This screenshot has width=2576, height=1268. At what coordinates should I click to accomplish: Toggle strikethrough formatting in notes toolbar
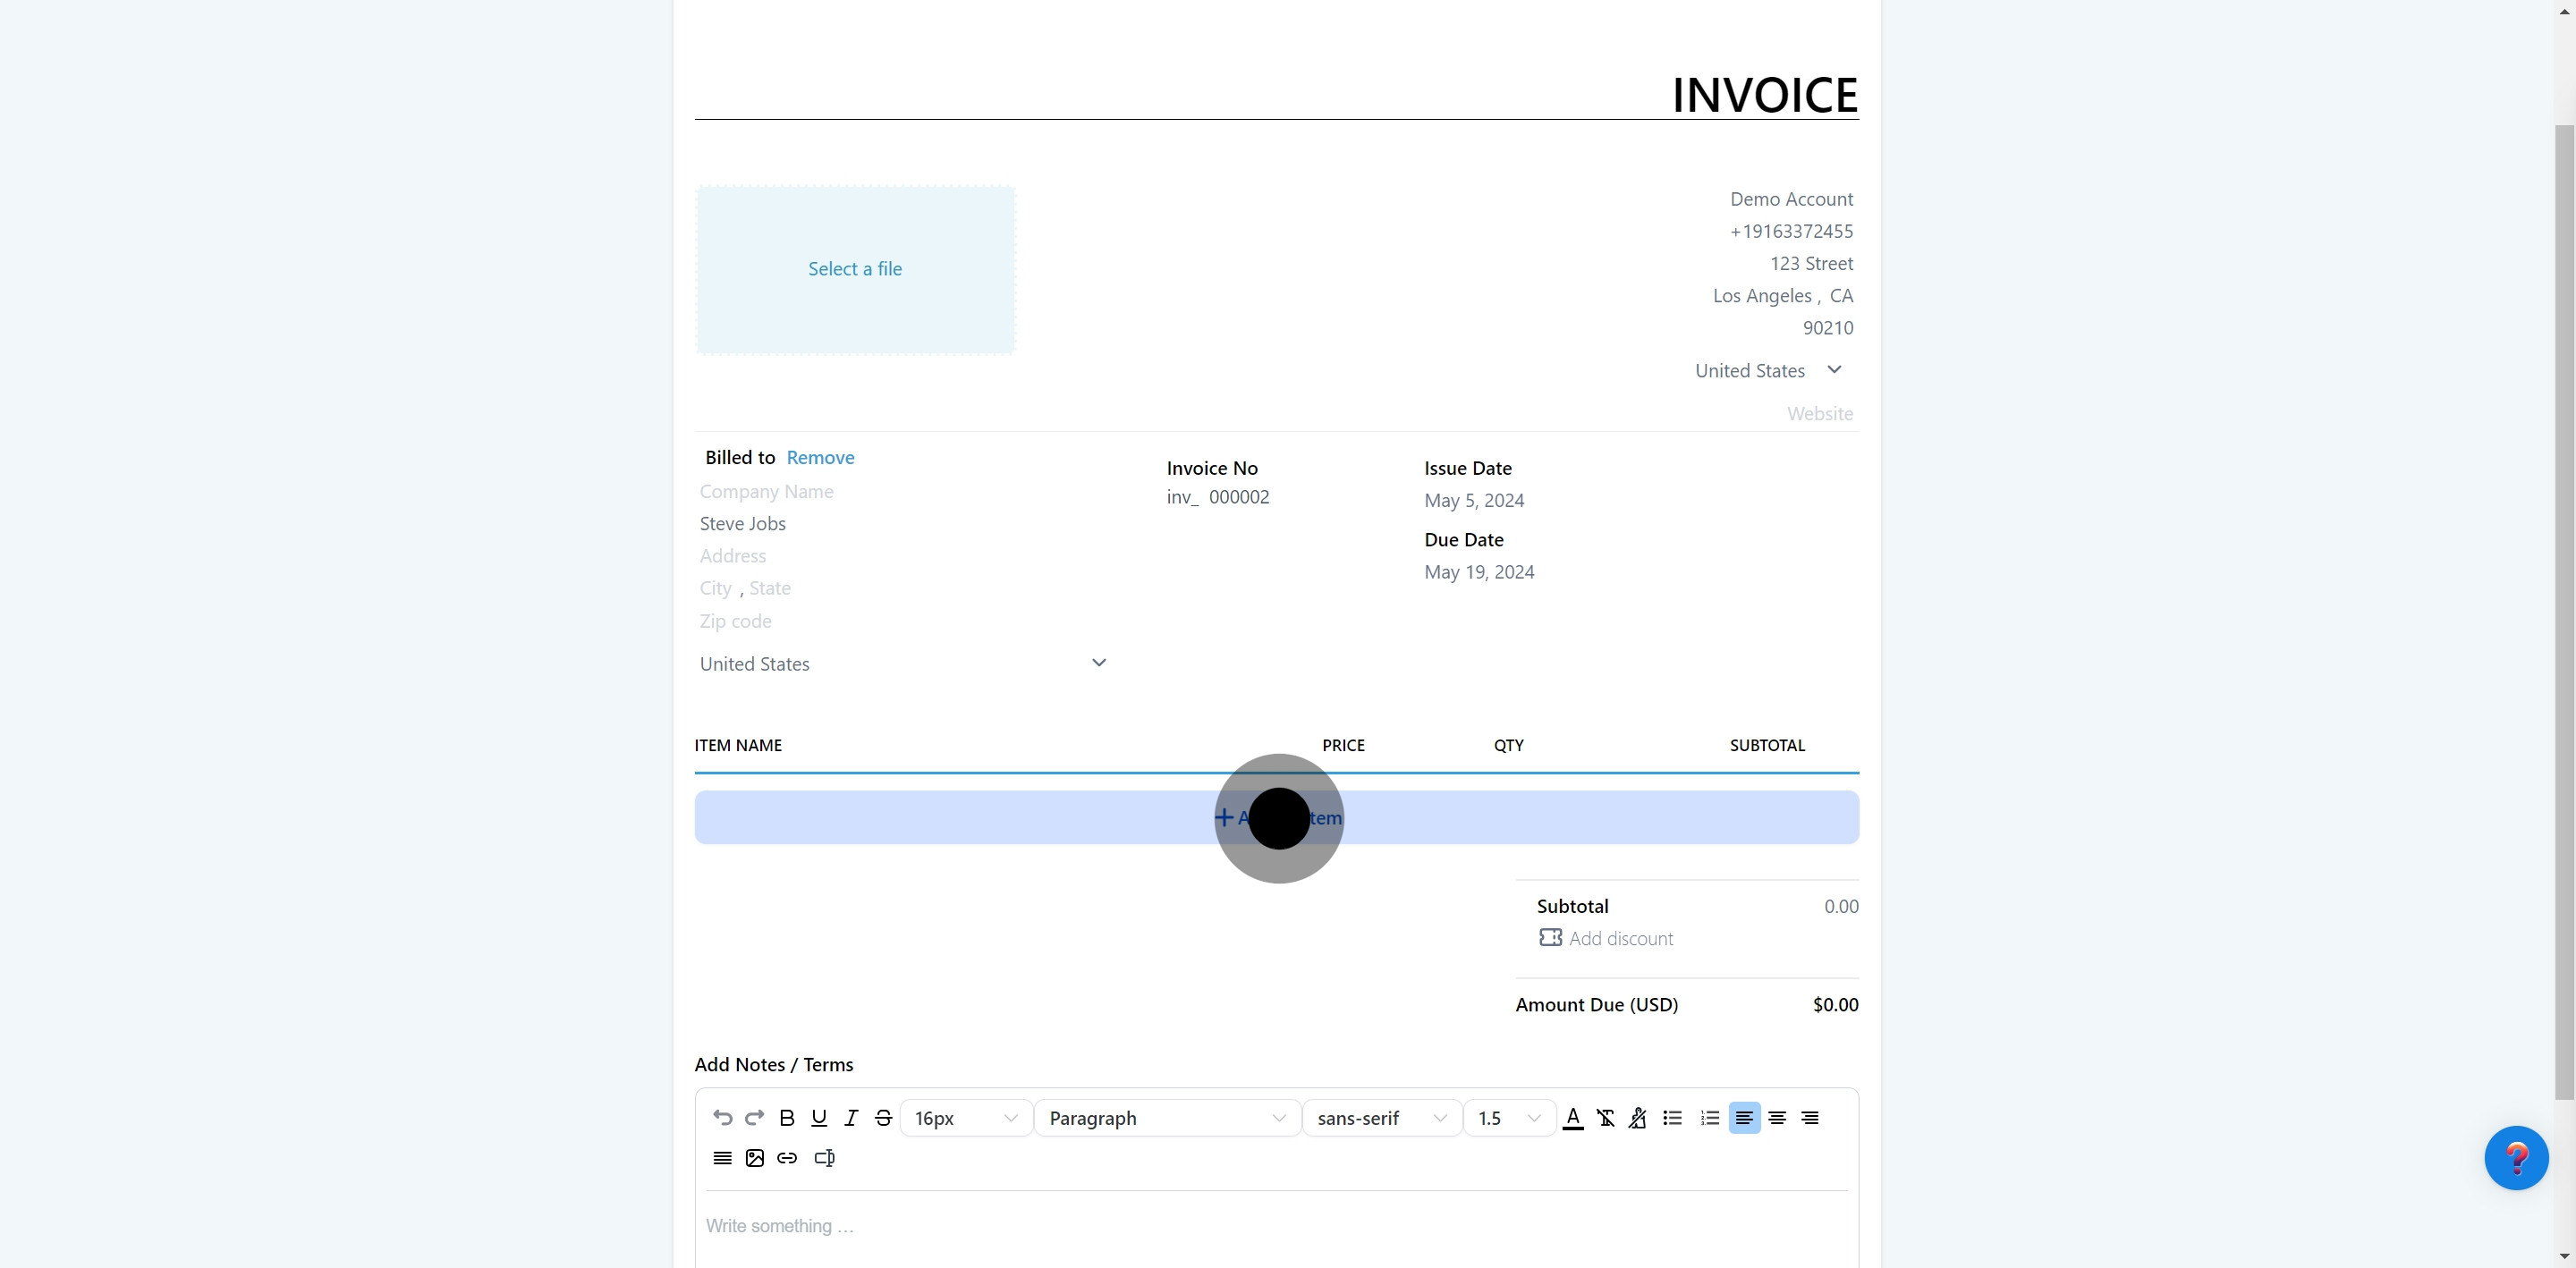click(x=883, y=1118)
